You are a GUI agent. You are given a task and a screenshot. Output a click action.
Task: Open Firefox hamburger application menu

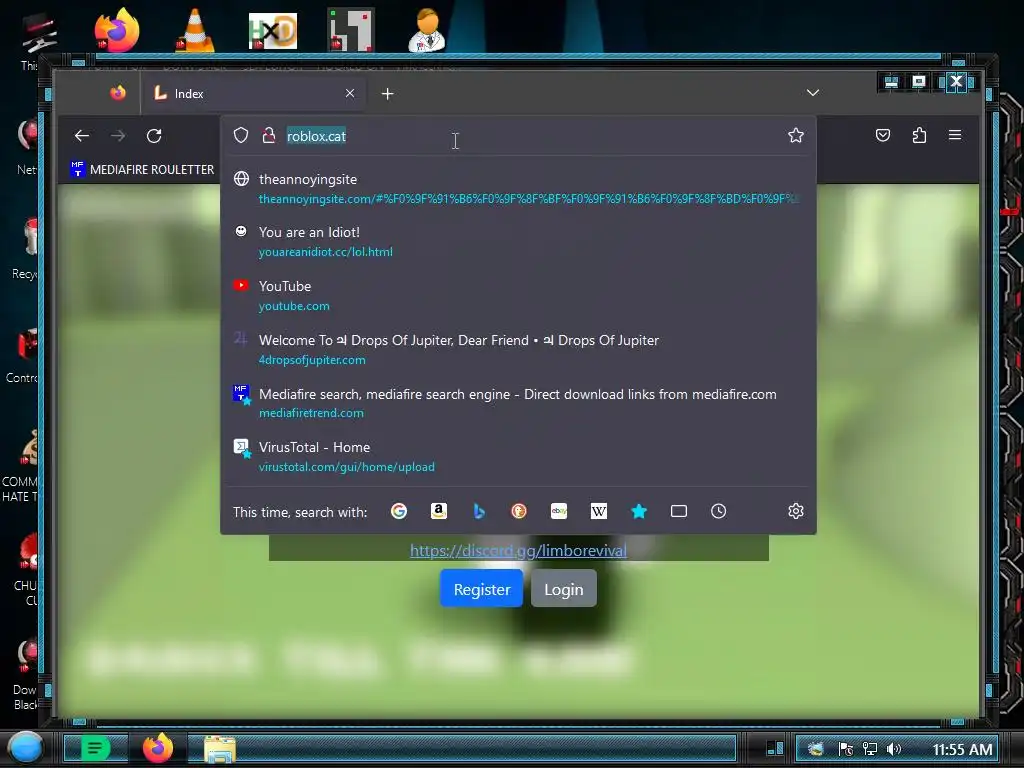[955, 135]
